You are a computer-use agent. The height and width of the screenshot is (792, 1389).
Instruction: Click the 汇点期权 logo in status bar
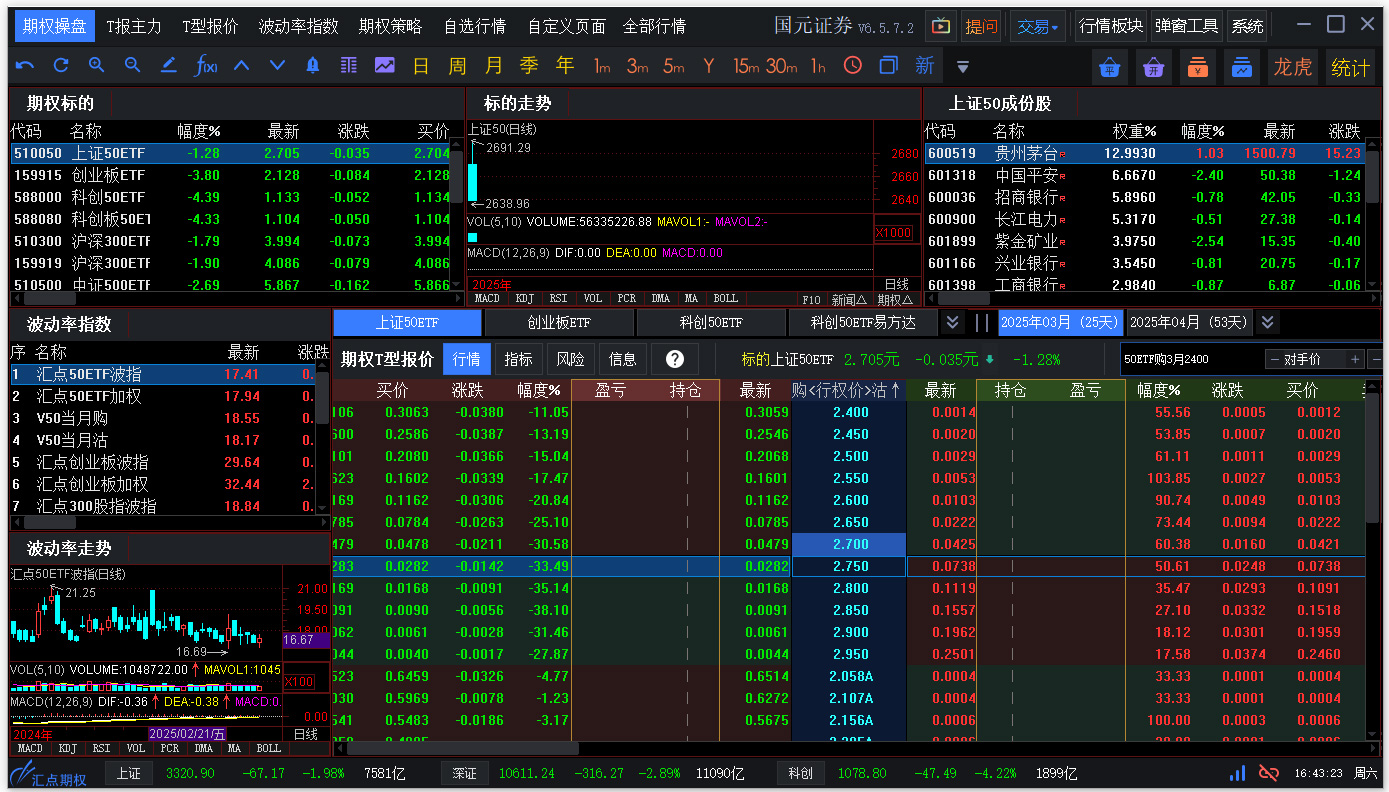coord(49,775)
